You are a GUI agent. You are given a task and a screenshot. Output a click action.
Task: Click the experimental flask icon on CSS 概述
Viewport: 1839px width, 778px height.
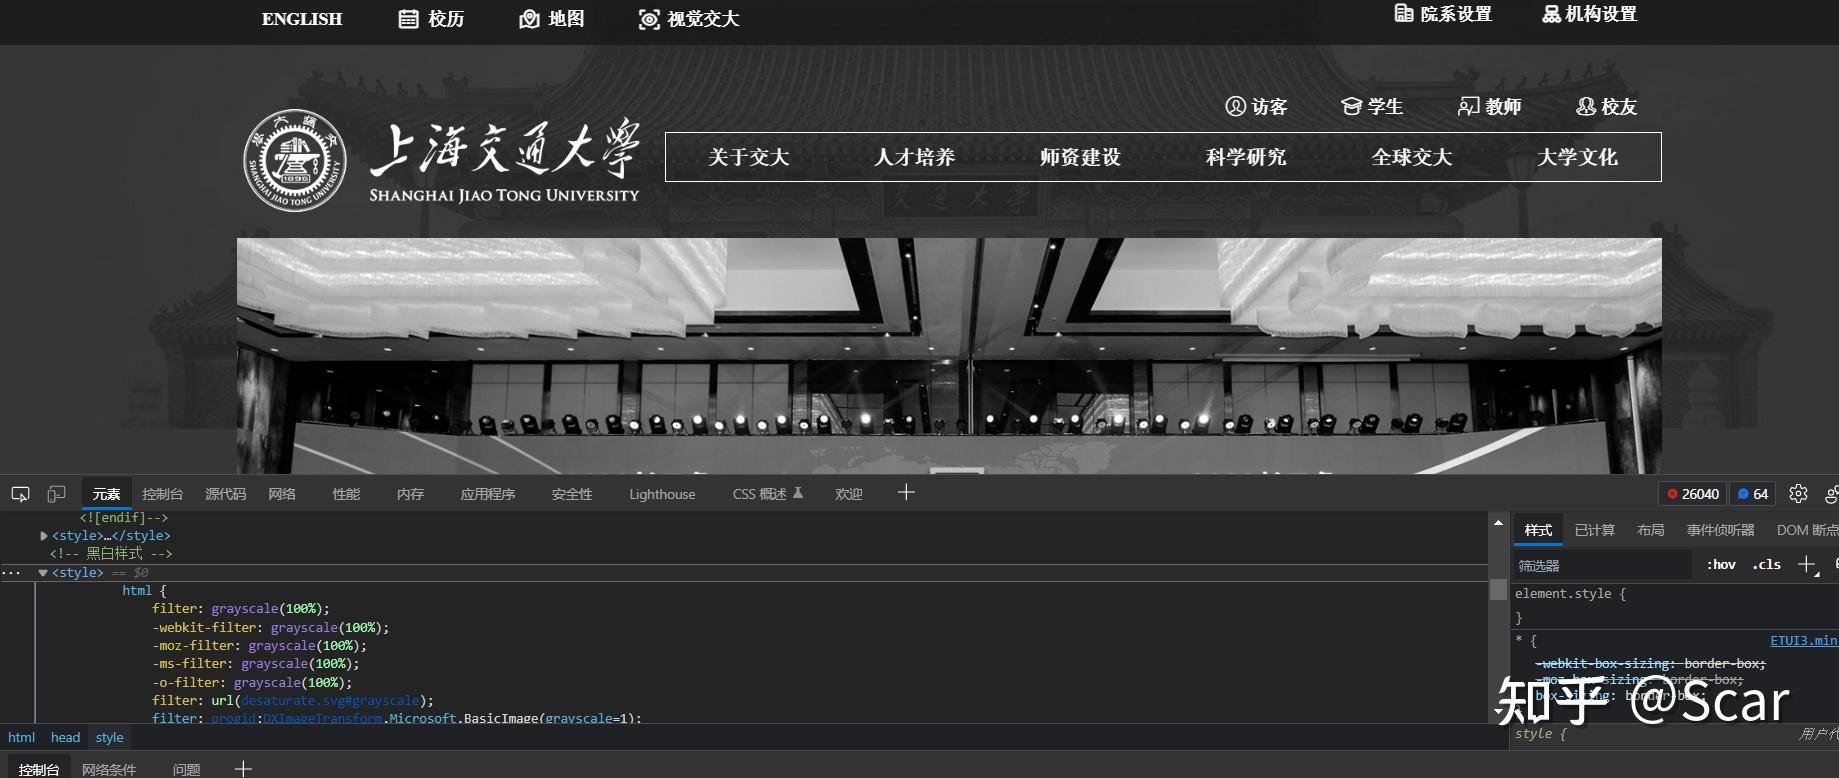[798, 493]
